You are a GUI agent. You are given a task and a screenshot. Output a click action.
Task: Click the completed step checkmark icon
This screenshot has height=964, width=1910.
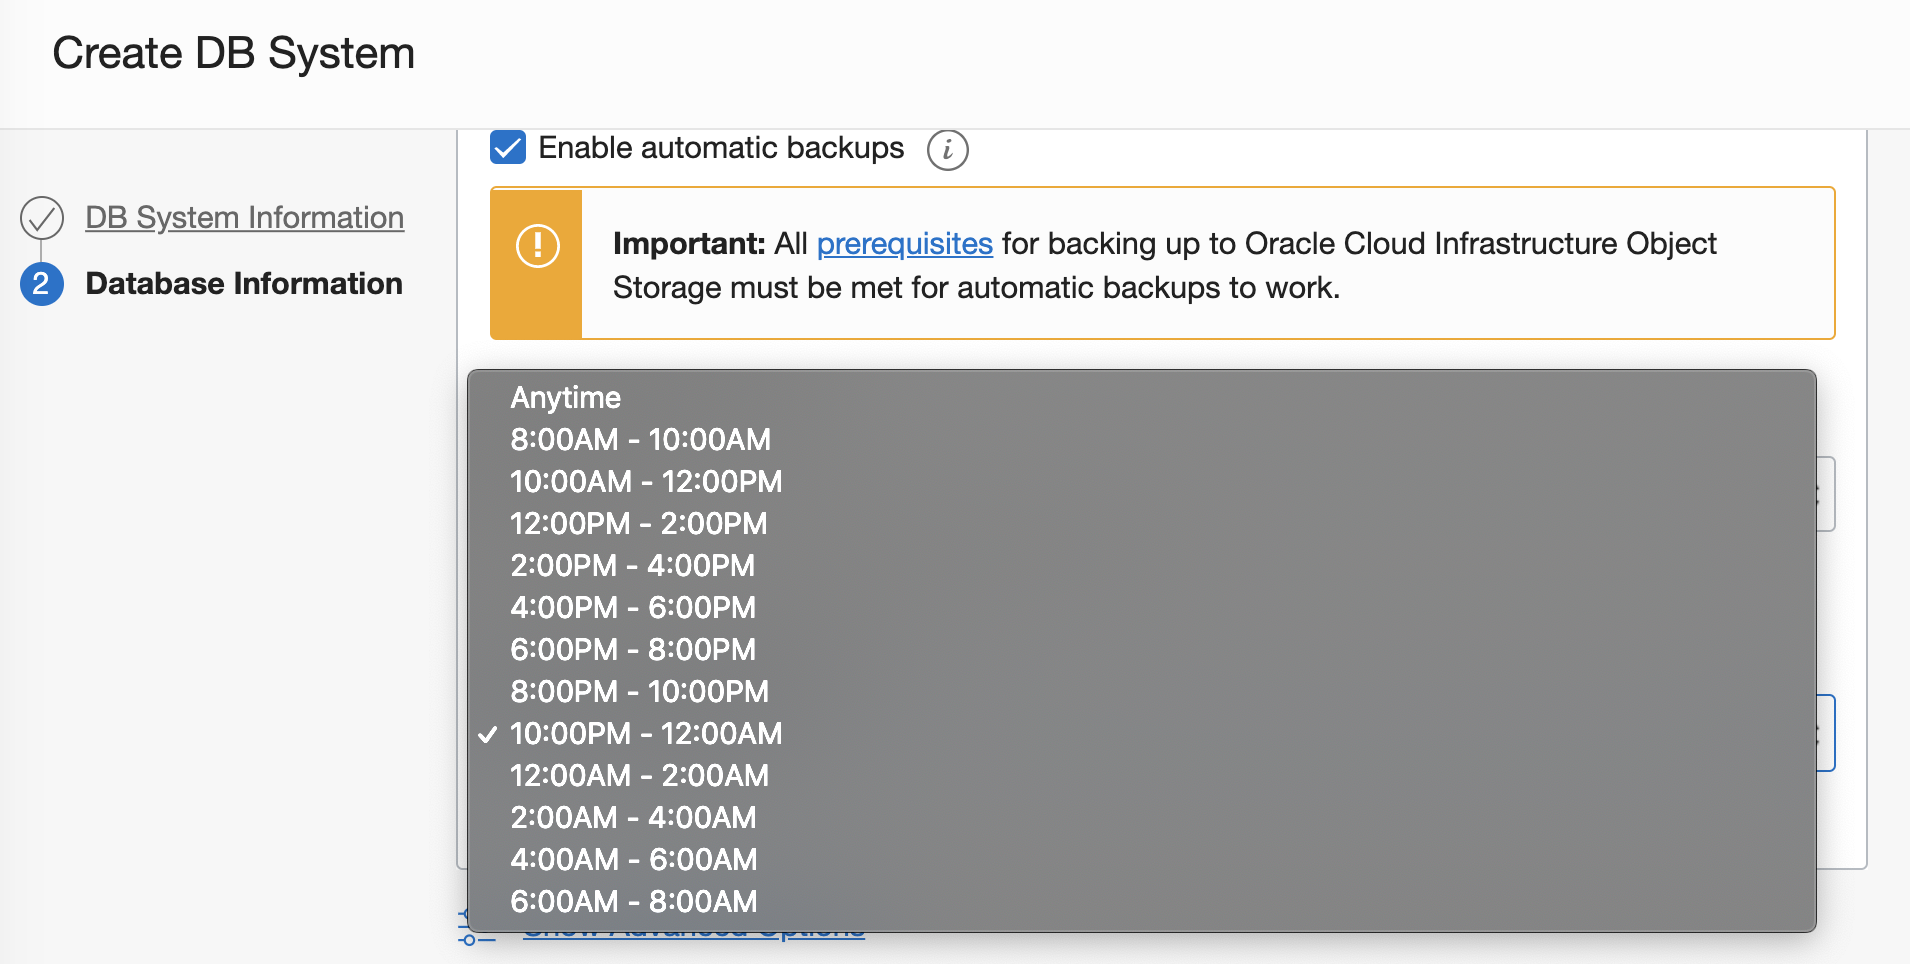coord(42,217)
